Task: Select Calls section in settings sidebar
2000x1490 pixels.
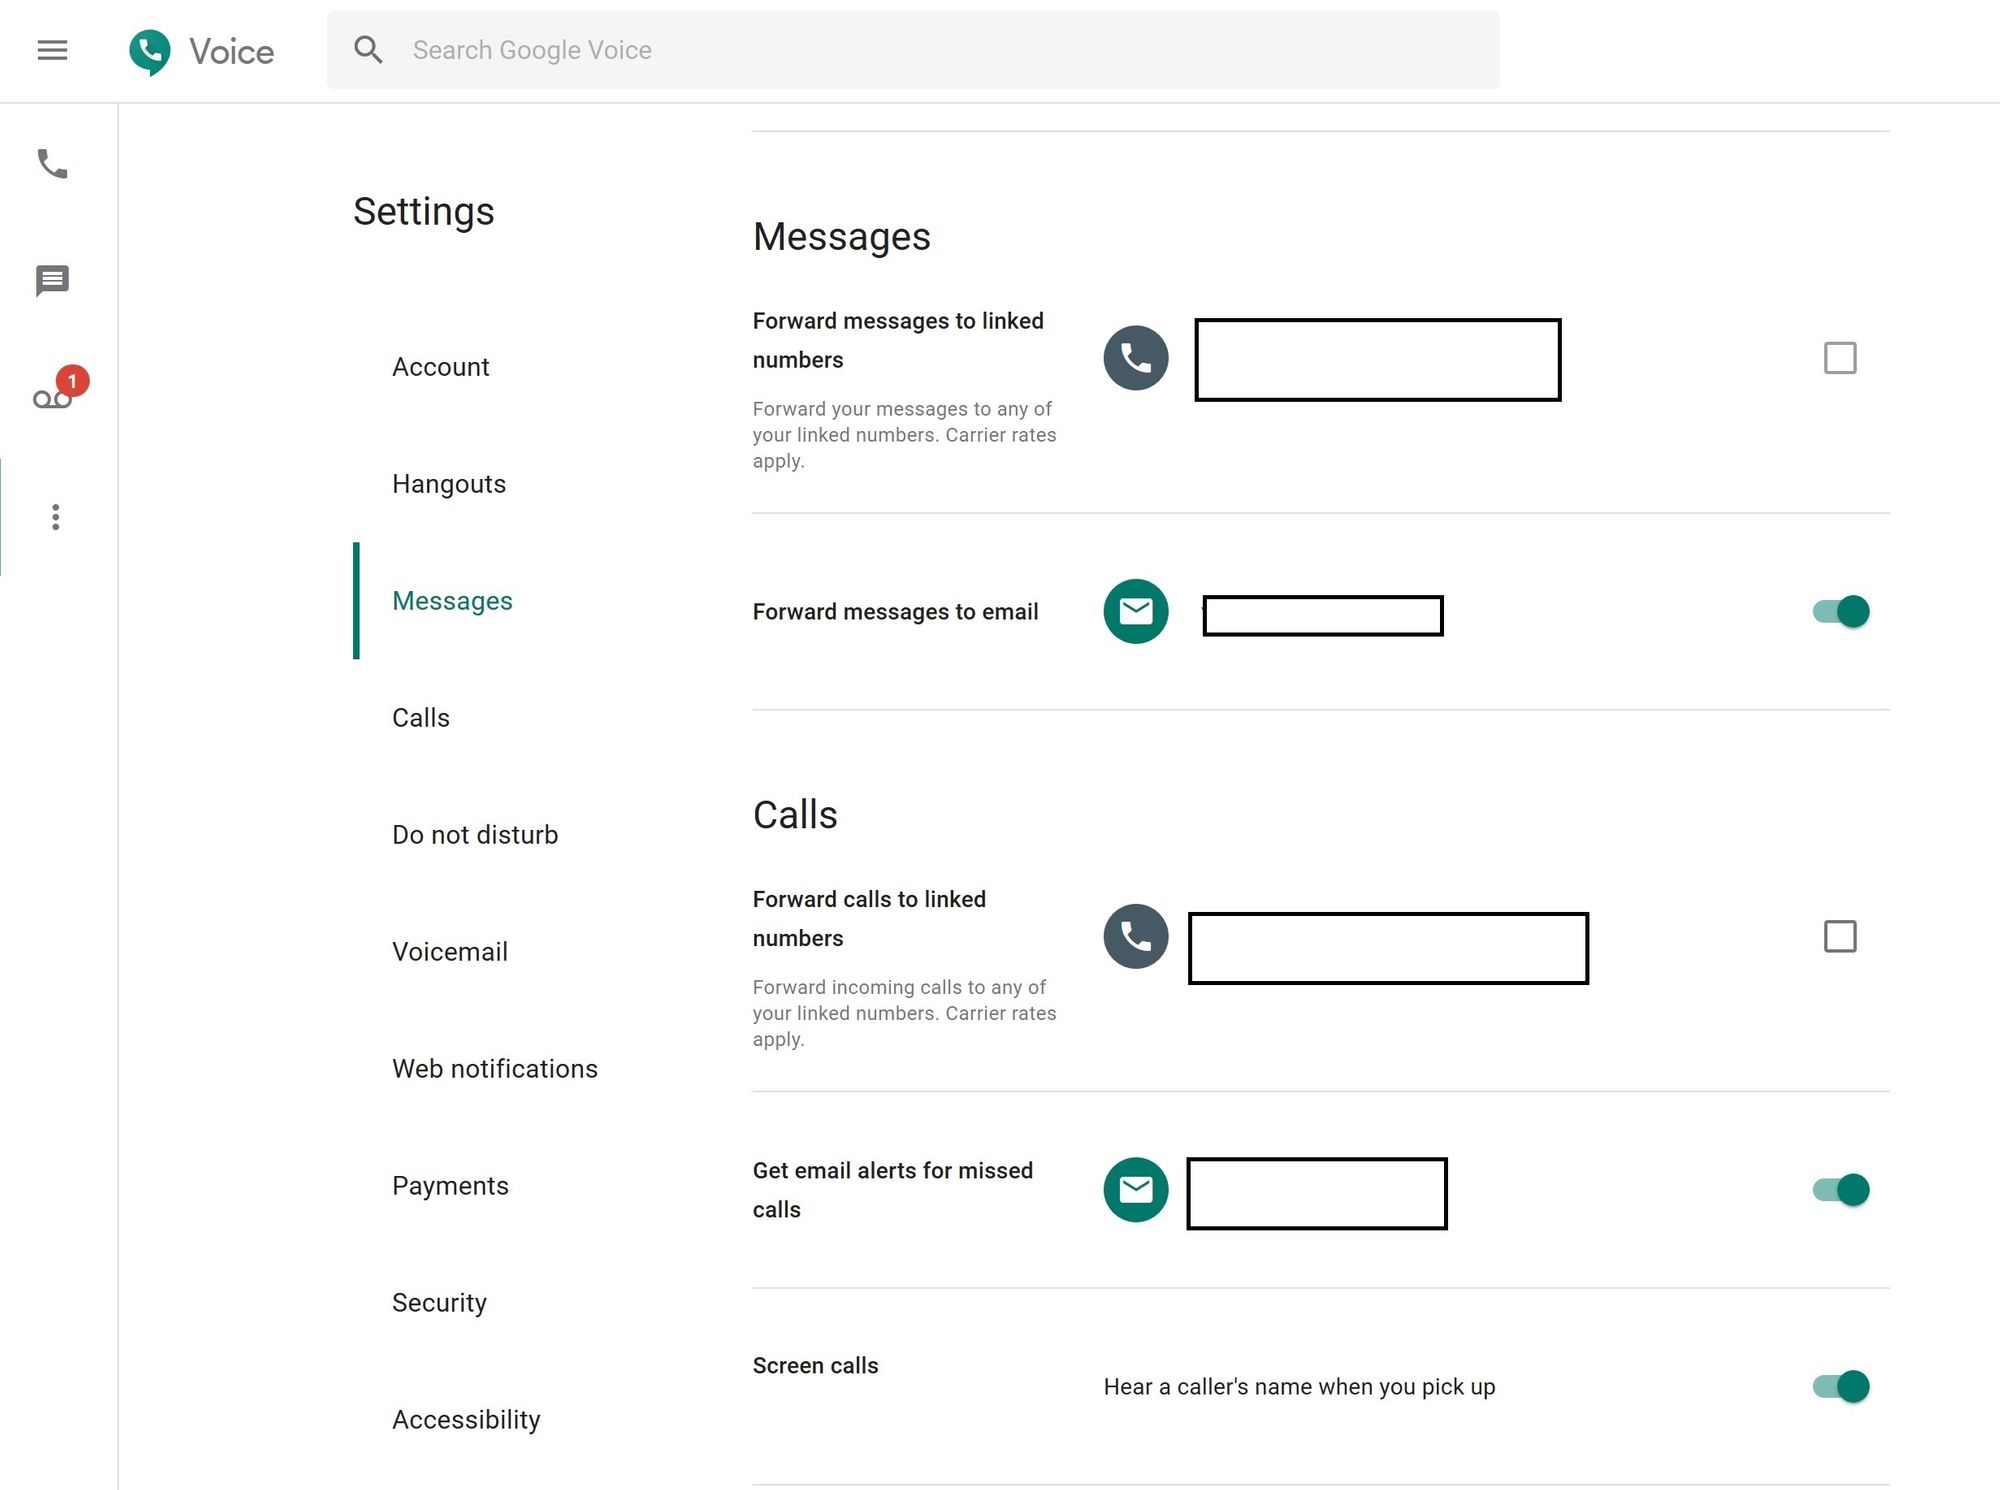Action: 421,717
